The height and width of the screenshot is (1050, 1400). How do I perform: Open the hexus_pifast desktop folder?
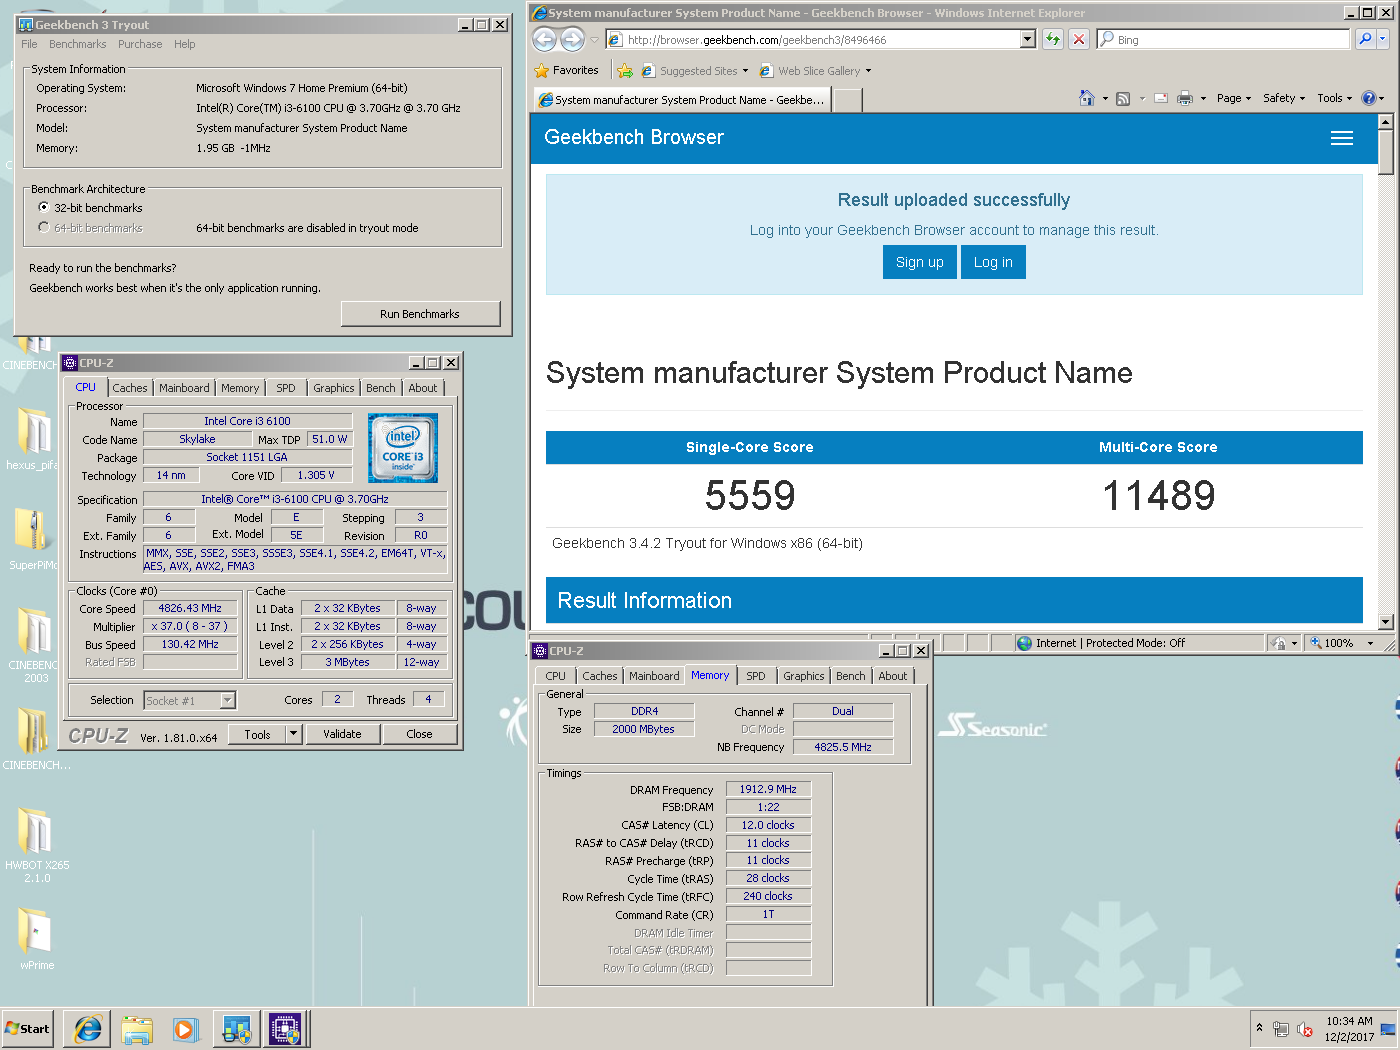point(32,439)
